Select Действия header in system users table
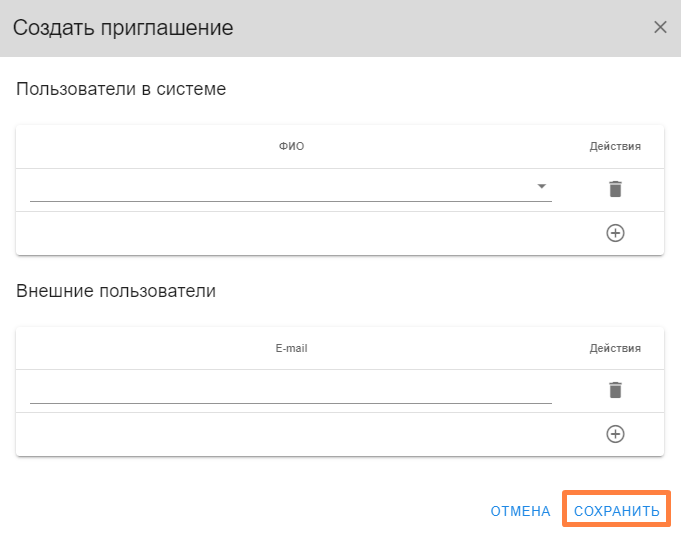Screen dimensions: 681x533 coord(614,147)
